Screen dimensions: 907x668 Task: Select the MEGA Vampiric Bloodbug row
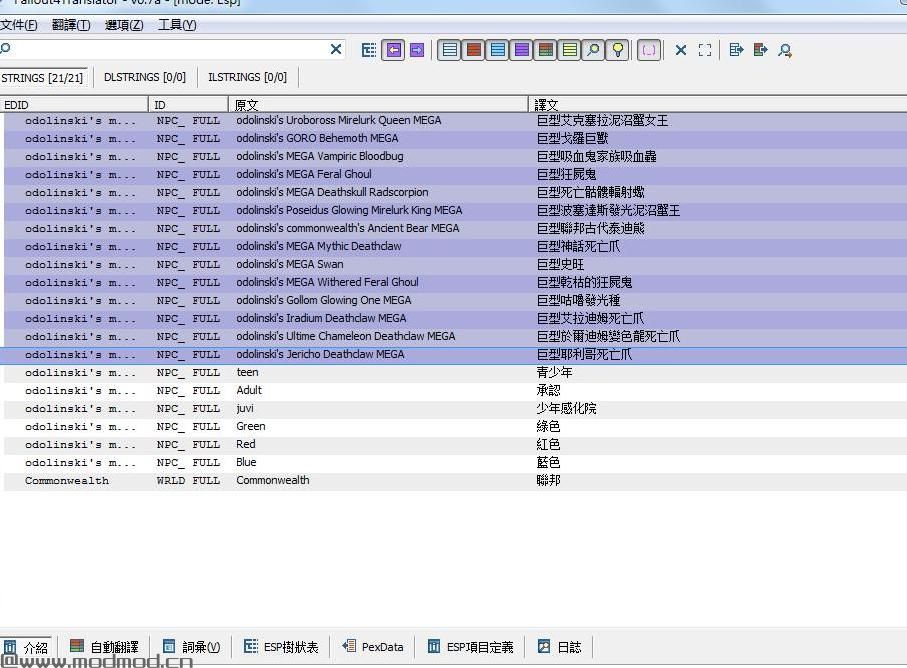(x=455, y=156)
